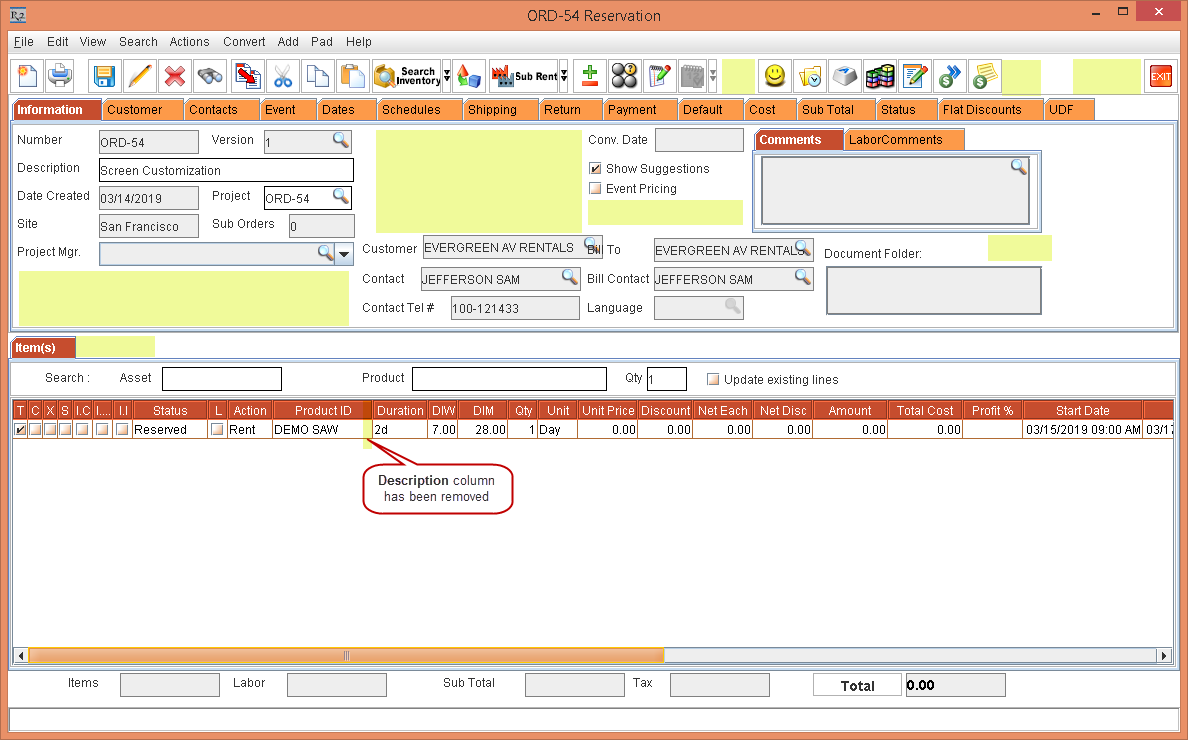Click the magnifier in the Contact field

click(x=570, y=277)
